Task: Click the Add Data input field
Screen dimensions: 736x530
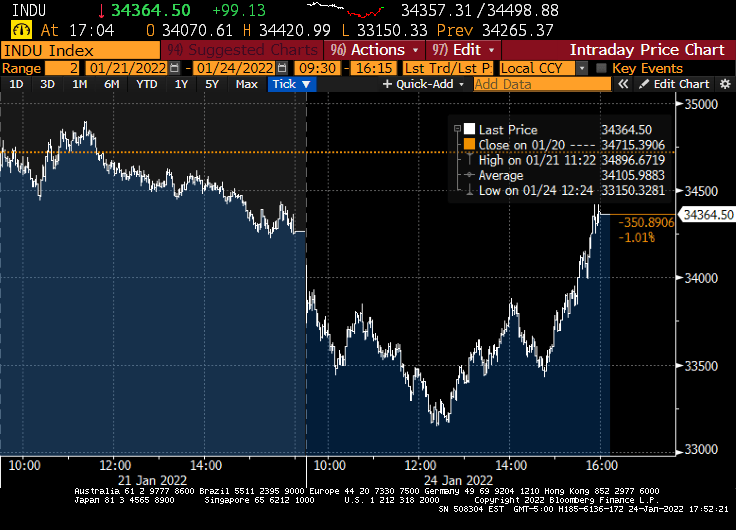Action: coord(541,85)
